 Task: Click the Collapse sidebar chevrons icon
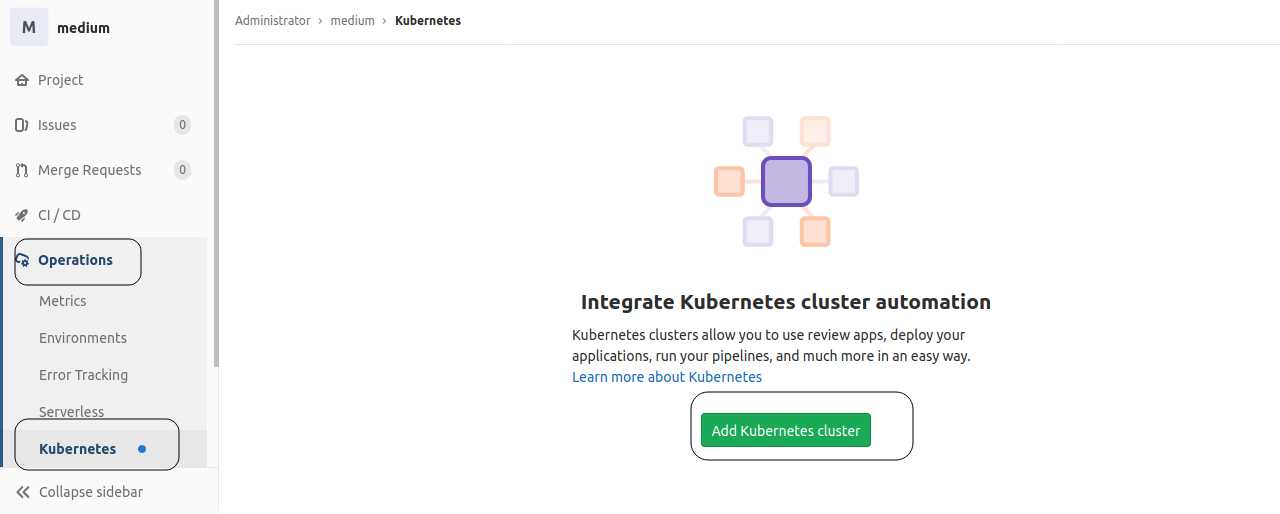pyautogui.click(x=22, y=492)
